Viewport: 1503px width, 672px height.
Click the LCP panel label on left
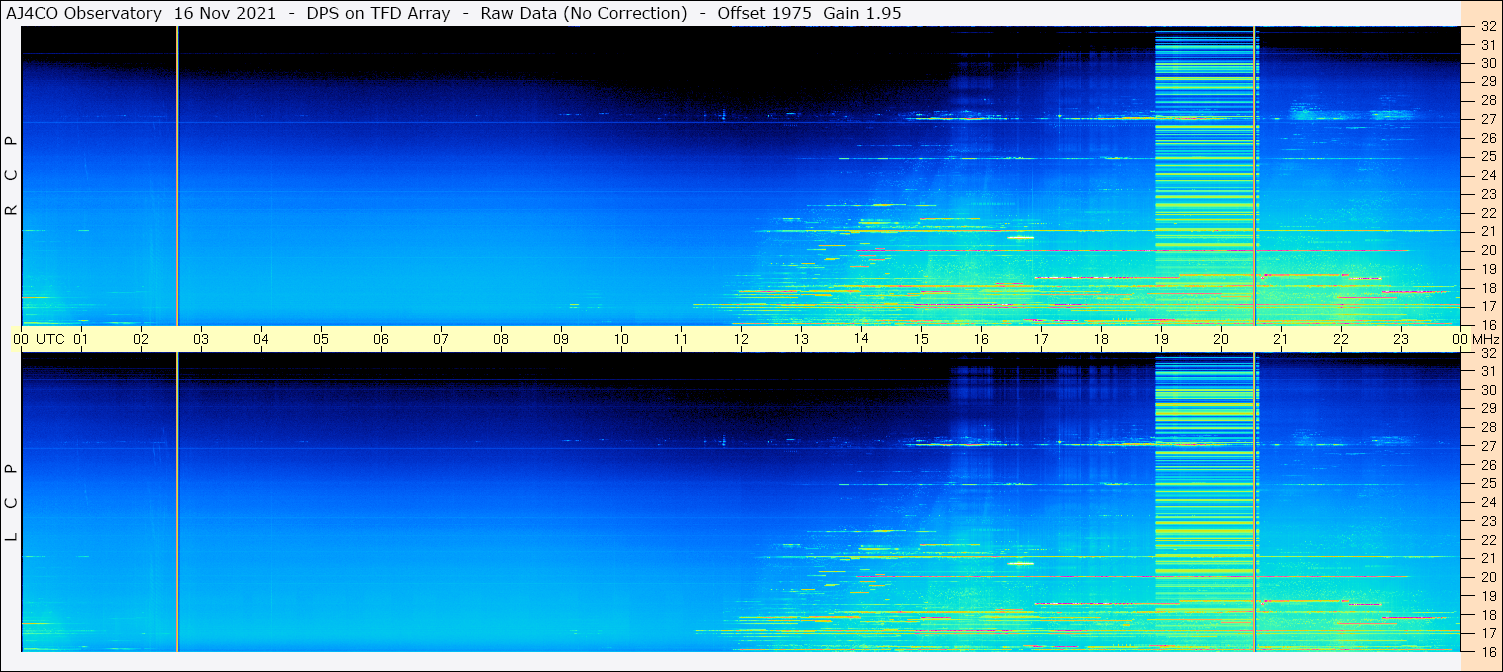[11, 502]
